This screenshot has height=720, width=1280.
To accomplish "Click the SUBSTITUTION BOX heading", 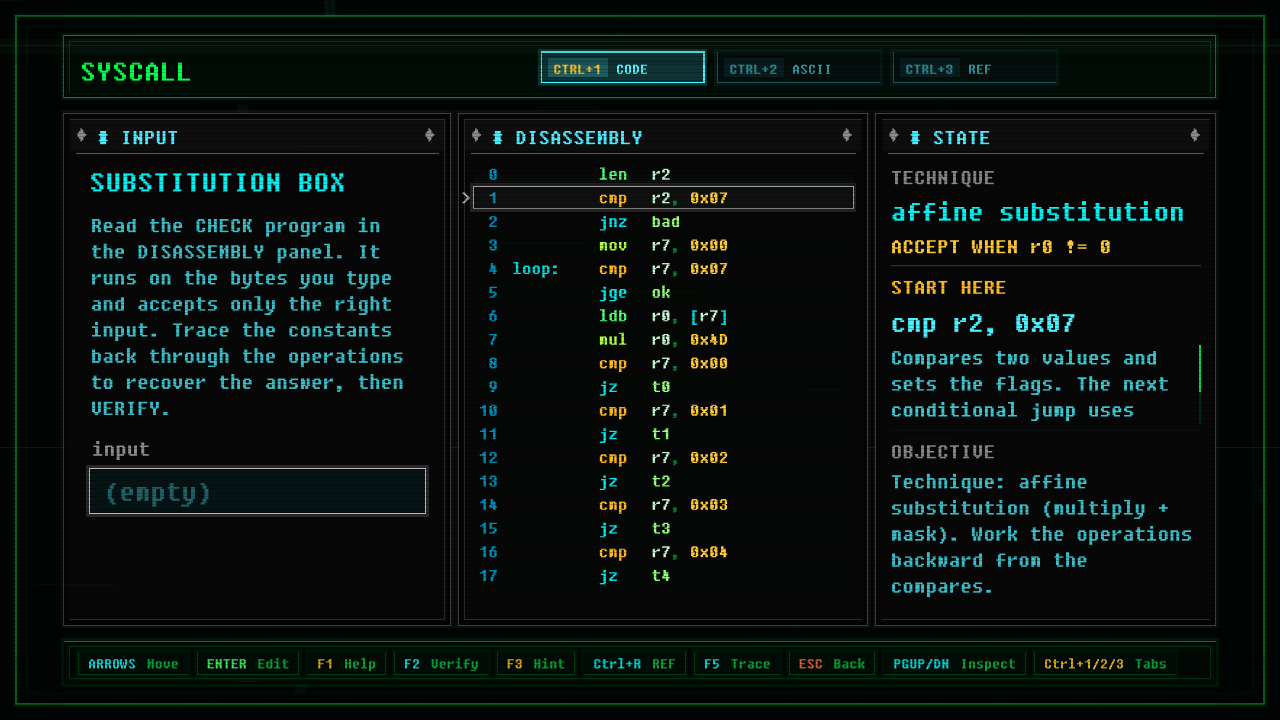I will click(218, 183).
